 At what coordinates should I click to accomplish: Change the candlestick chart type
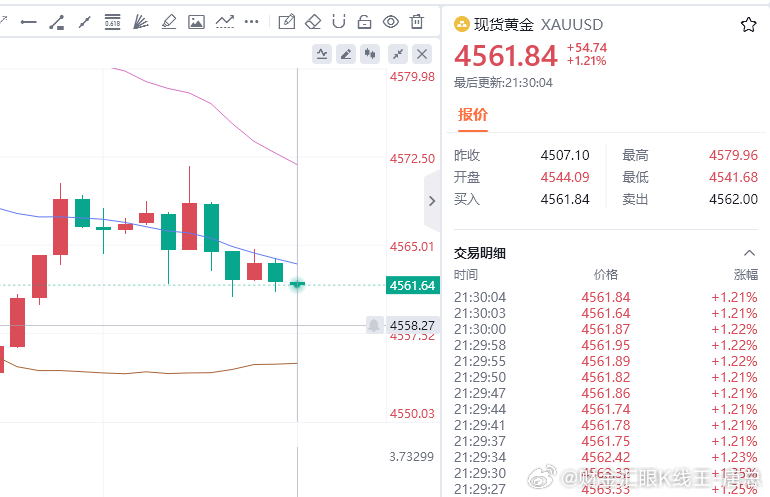tap(370, 54)
